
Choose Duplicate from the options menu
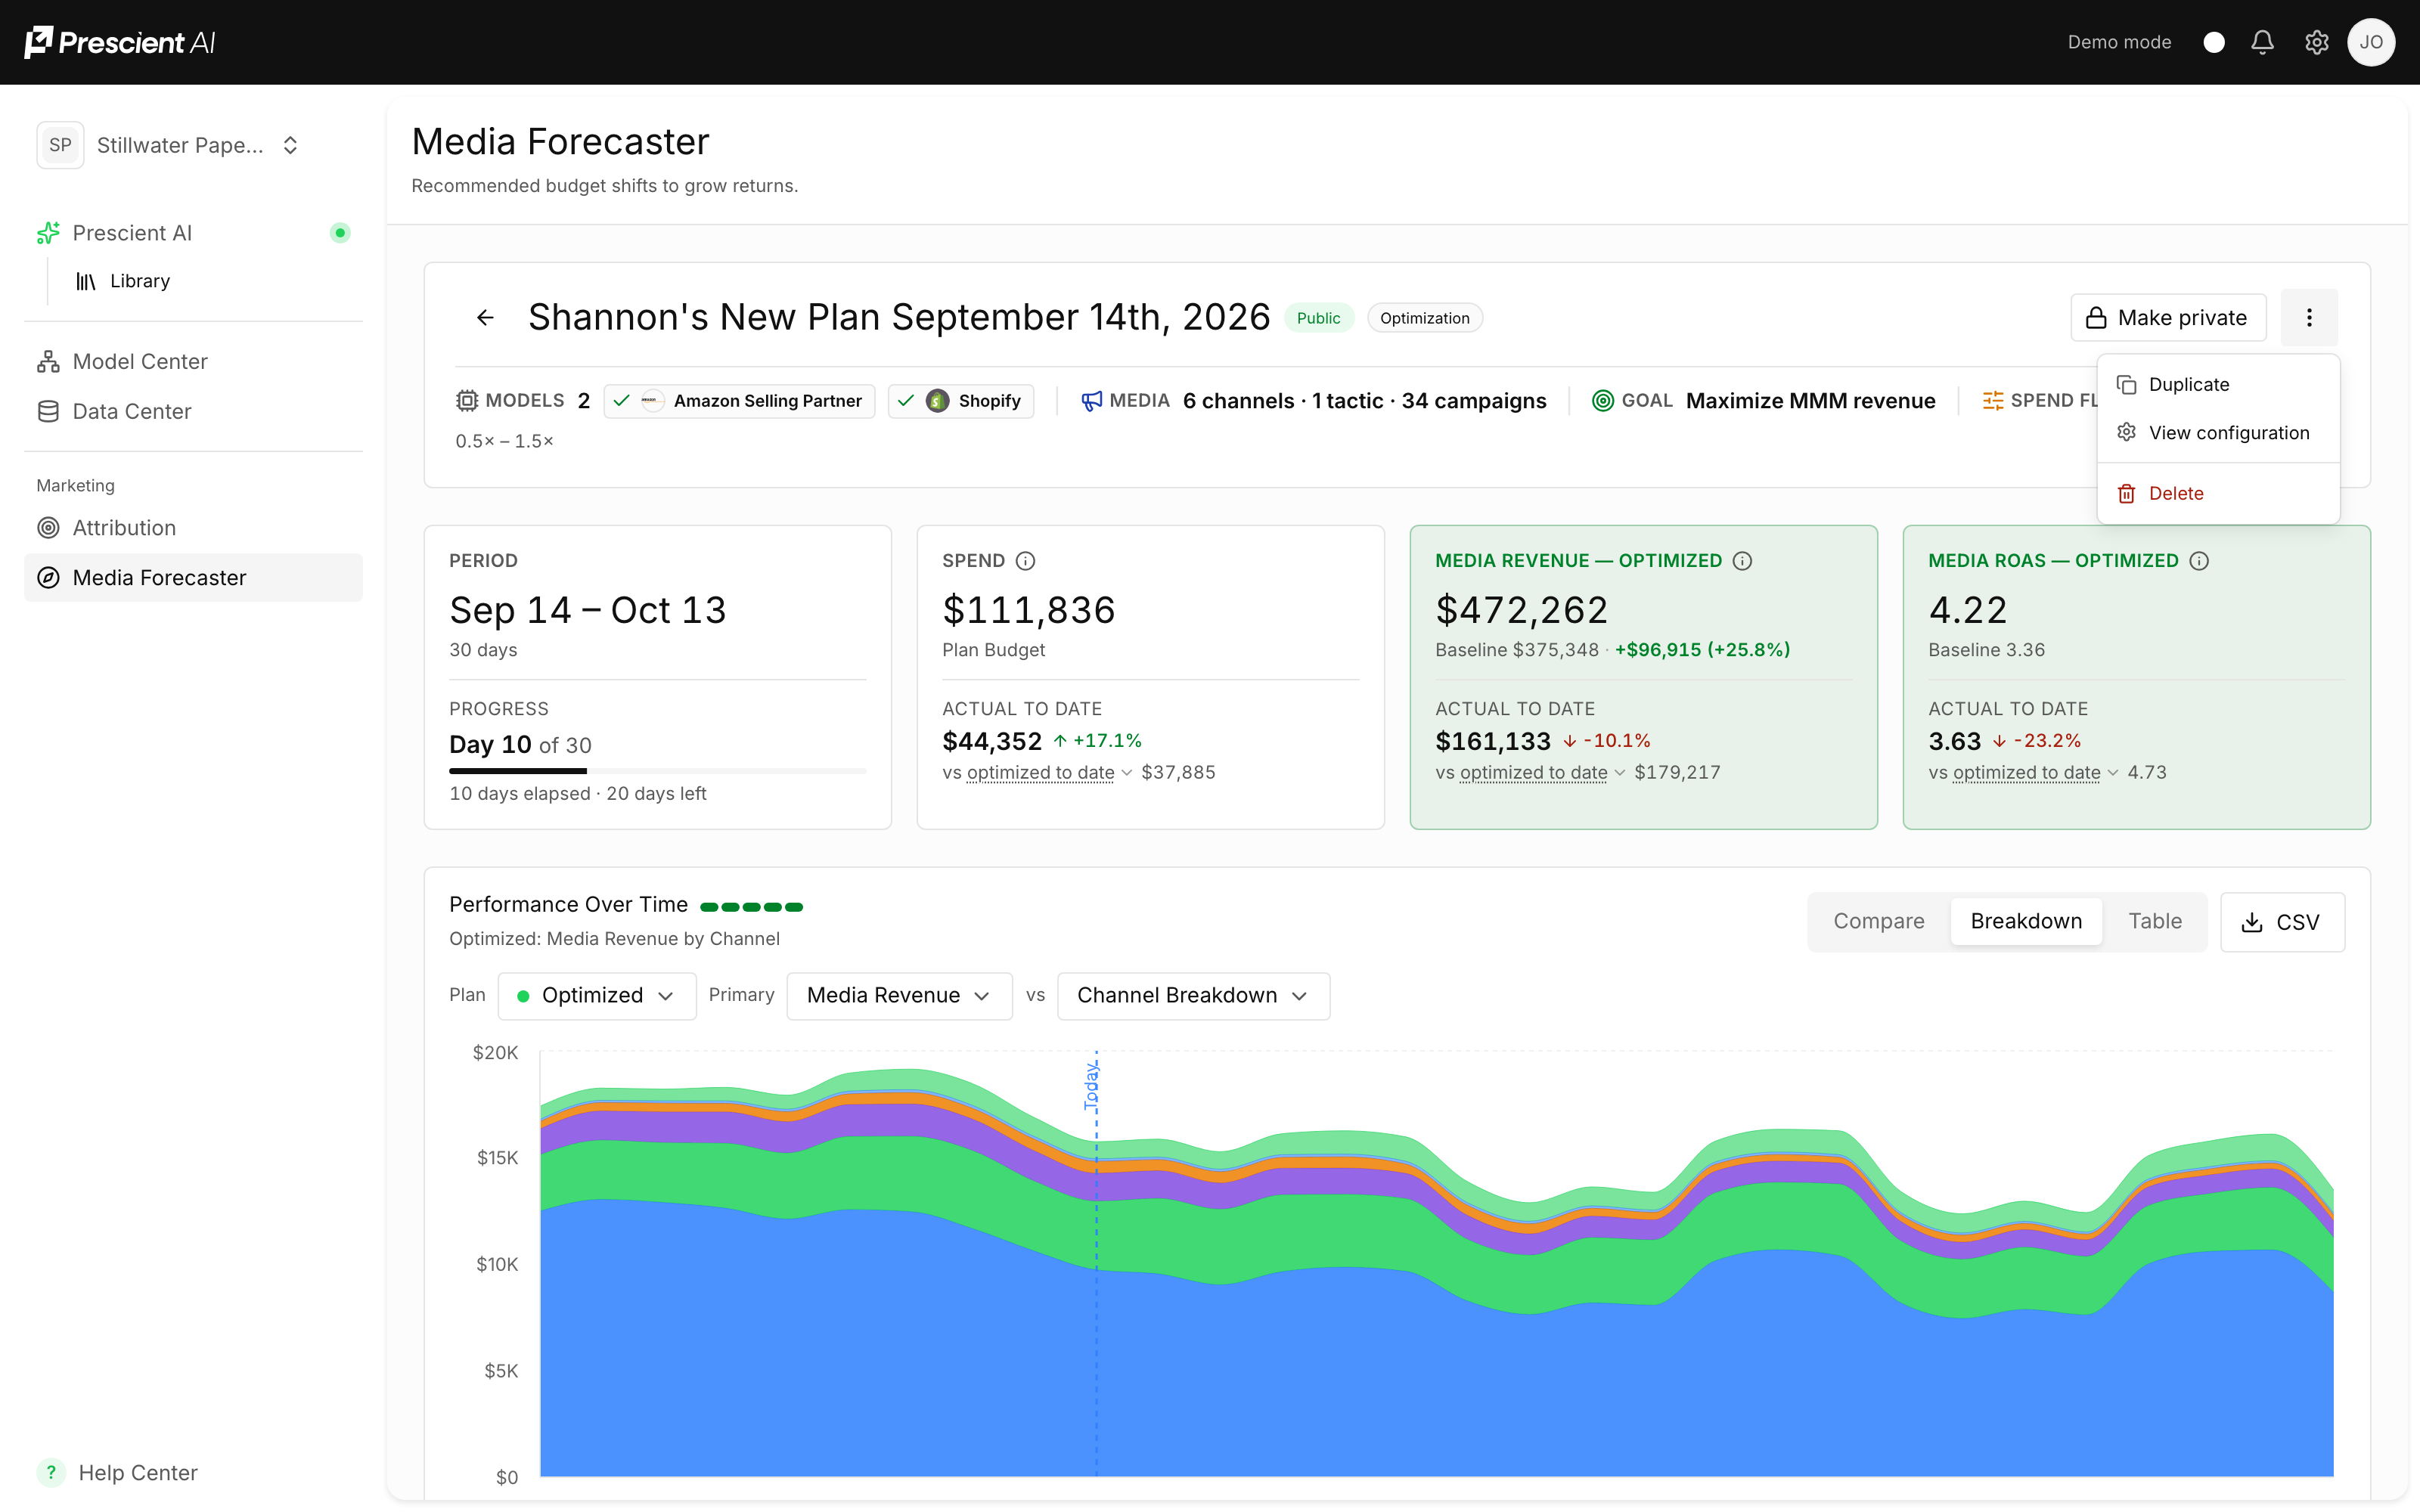coord(2218,385)
